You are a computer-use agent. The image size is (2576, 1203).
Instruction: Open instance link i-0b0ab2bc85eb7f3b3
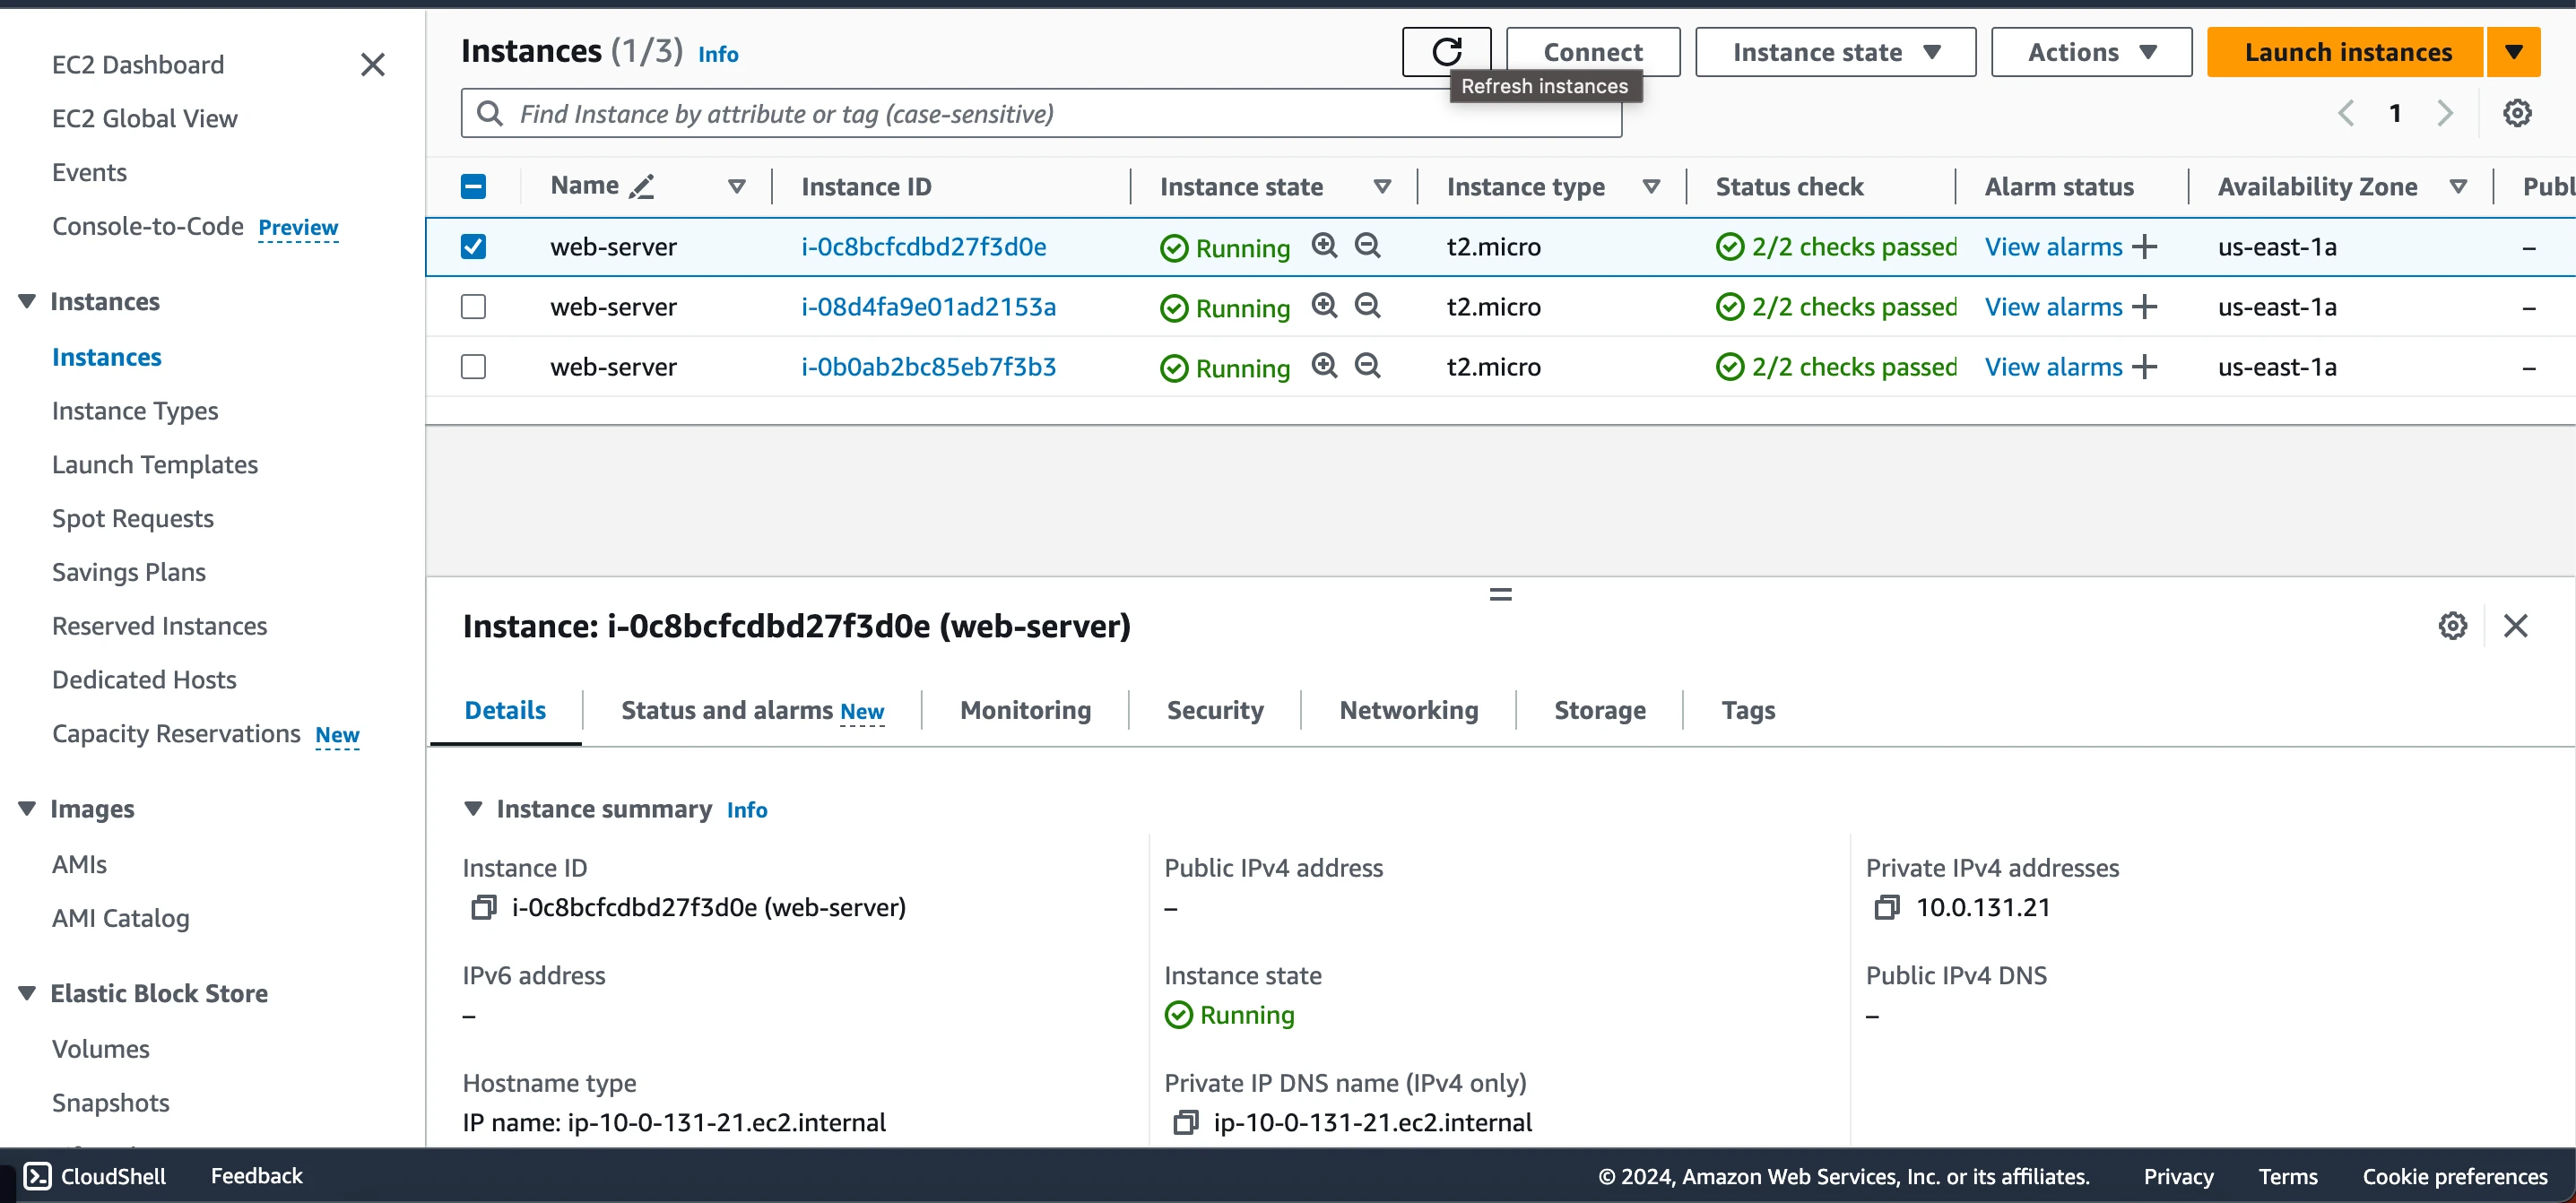pyautogui.click(x=928, y=366)
